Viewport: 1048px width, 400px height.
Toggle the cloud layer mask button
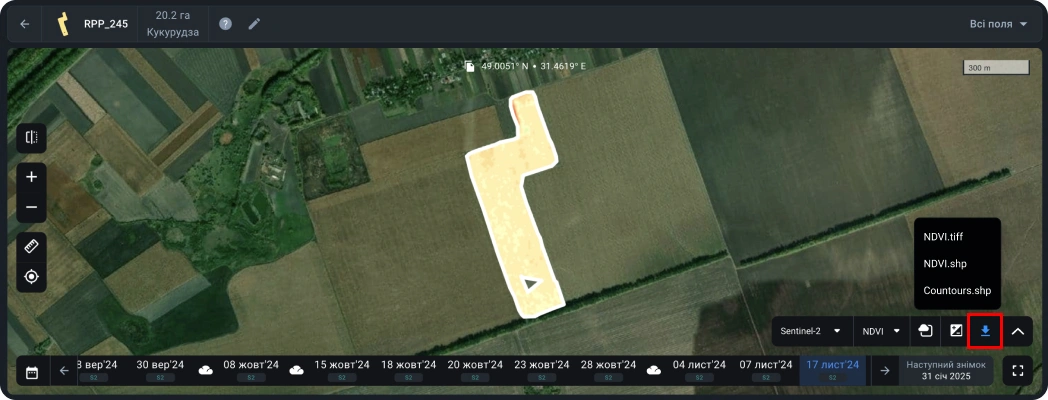[925, 331]
